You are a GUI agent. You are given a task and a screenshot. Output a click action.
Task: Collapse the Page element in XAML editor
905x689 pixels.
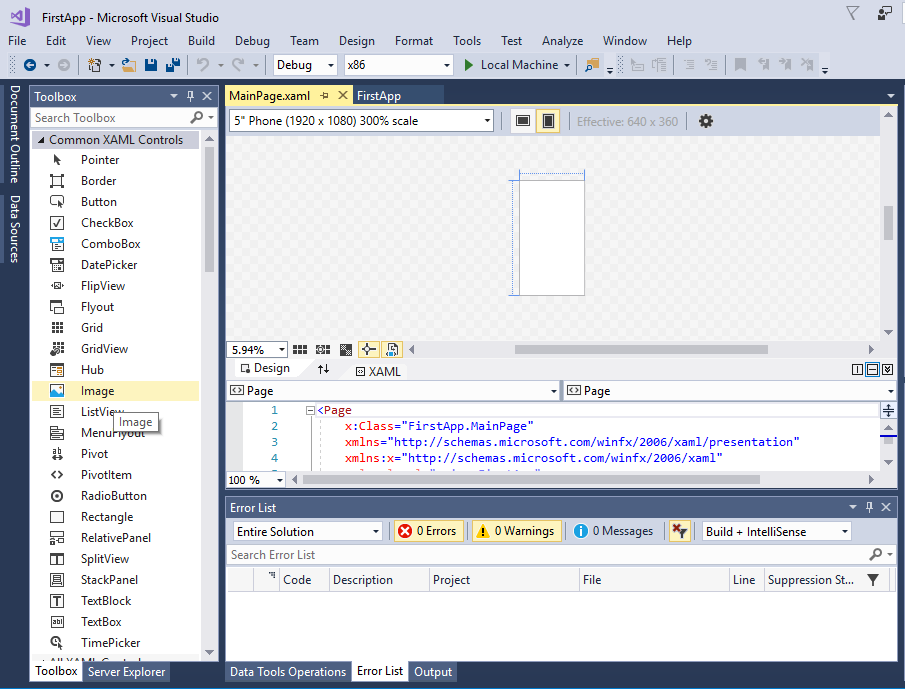(310, 410)
